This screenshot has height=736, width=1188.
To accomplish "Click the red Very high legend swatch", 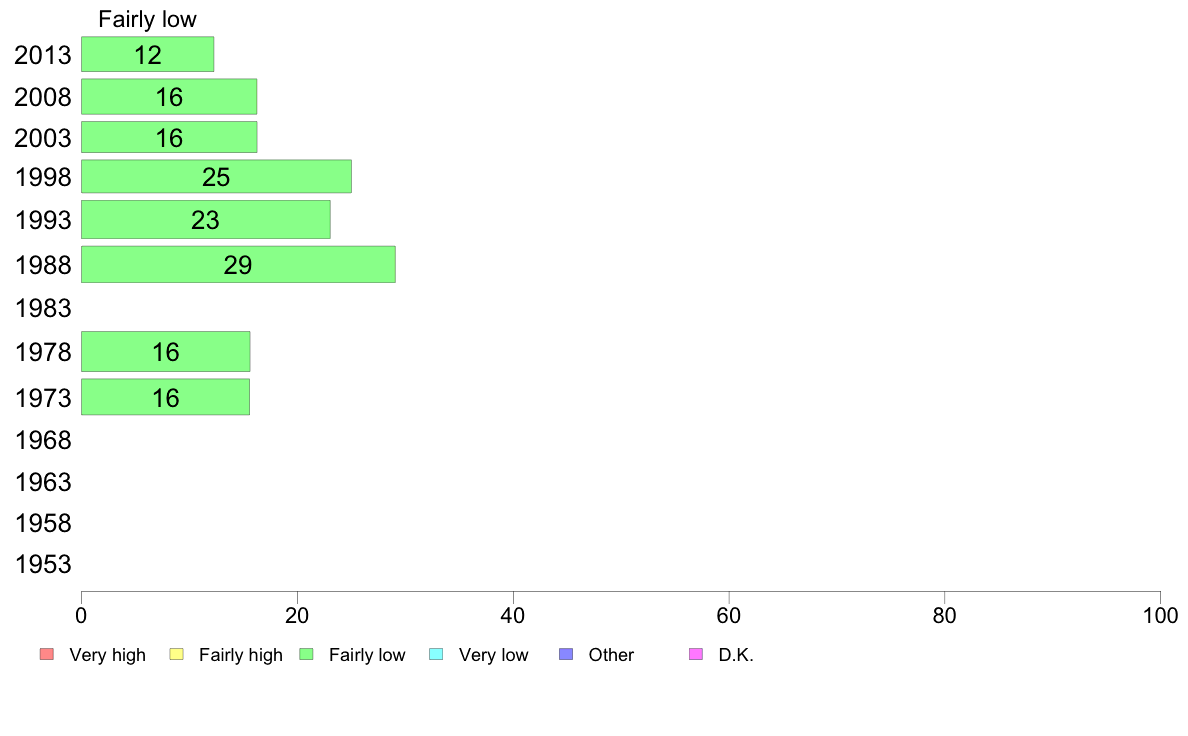I will coord(47,654).
